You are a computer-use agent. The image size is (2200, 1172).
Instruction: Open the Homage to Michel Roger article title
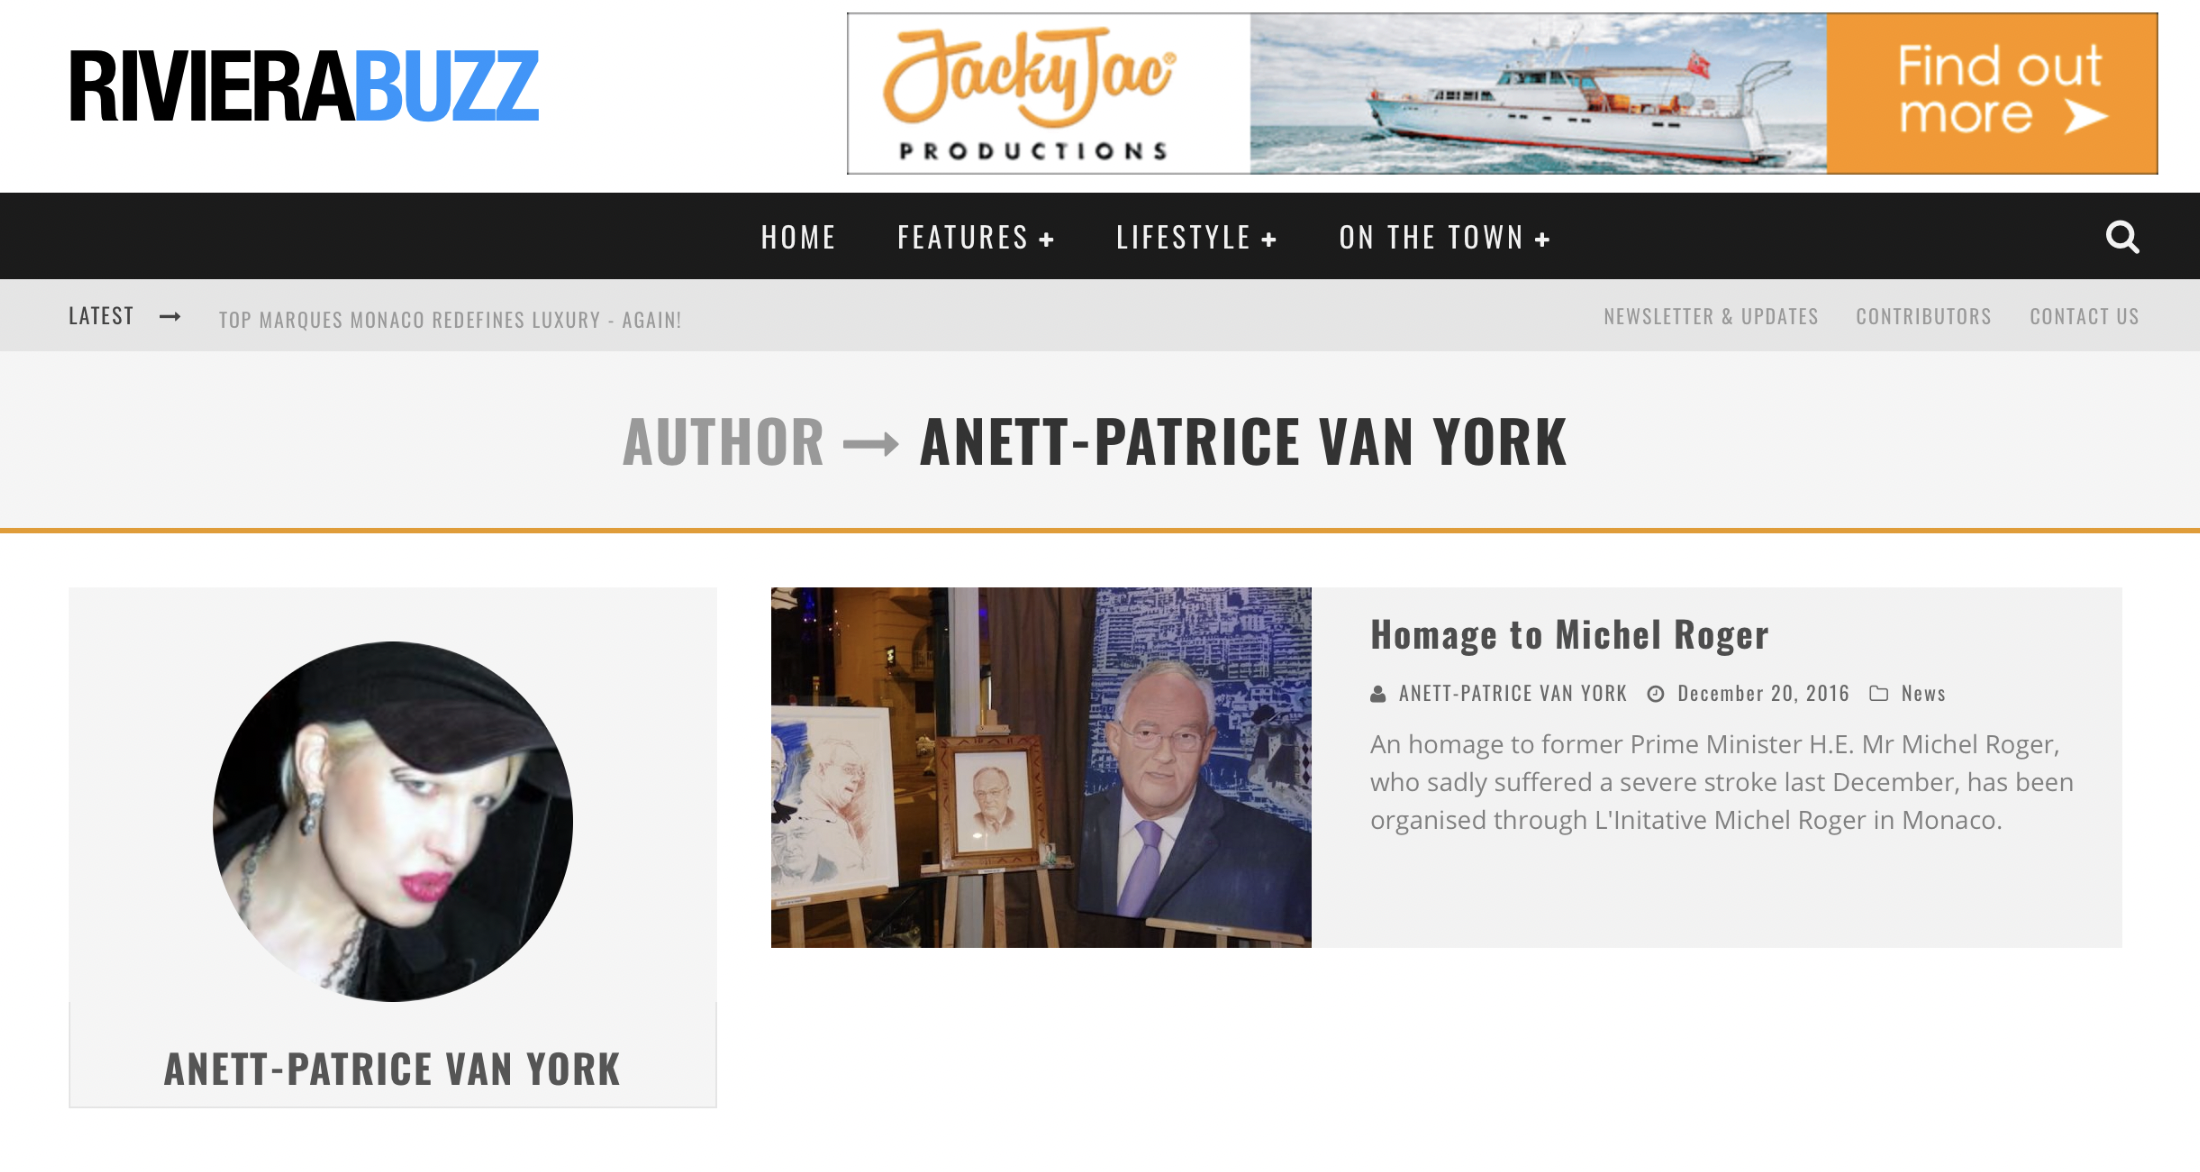coord(1569,635)
